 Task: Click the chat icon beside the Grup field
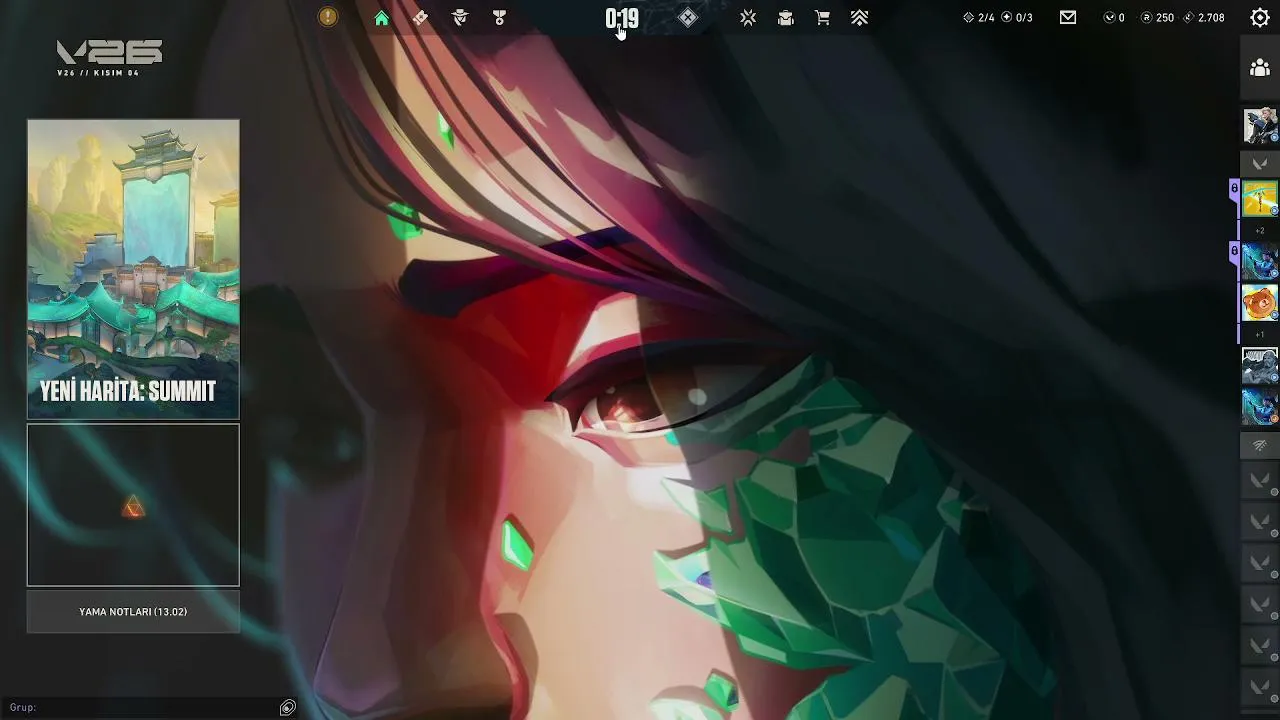288,708
